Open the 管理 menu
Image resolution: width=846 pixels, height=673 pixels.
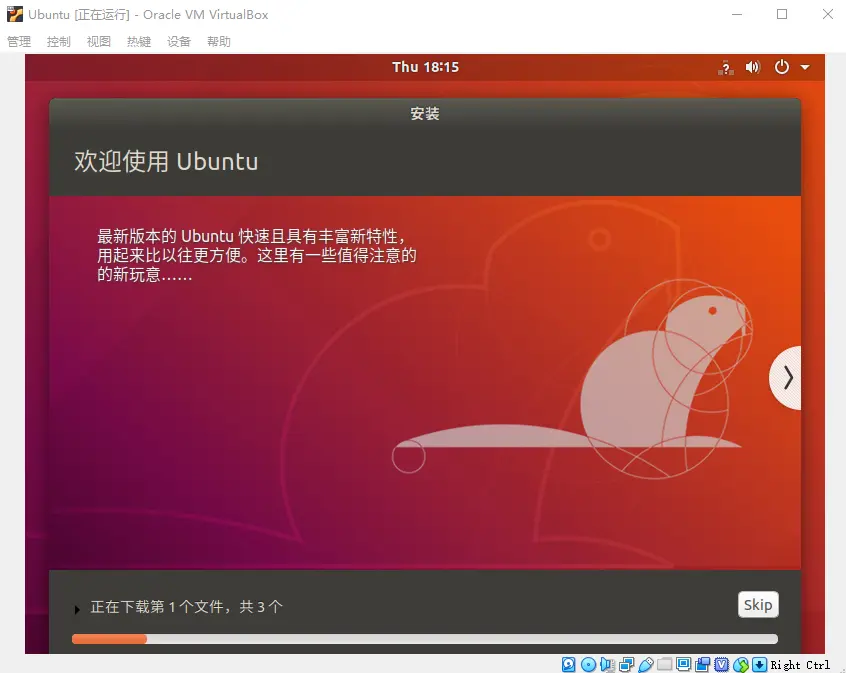[x=19, y=42]
